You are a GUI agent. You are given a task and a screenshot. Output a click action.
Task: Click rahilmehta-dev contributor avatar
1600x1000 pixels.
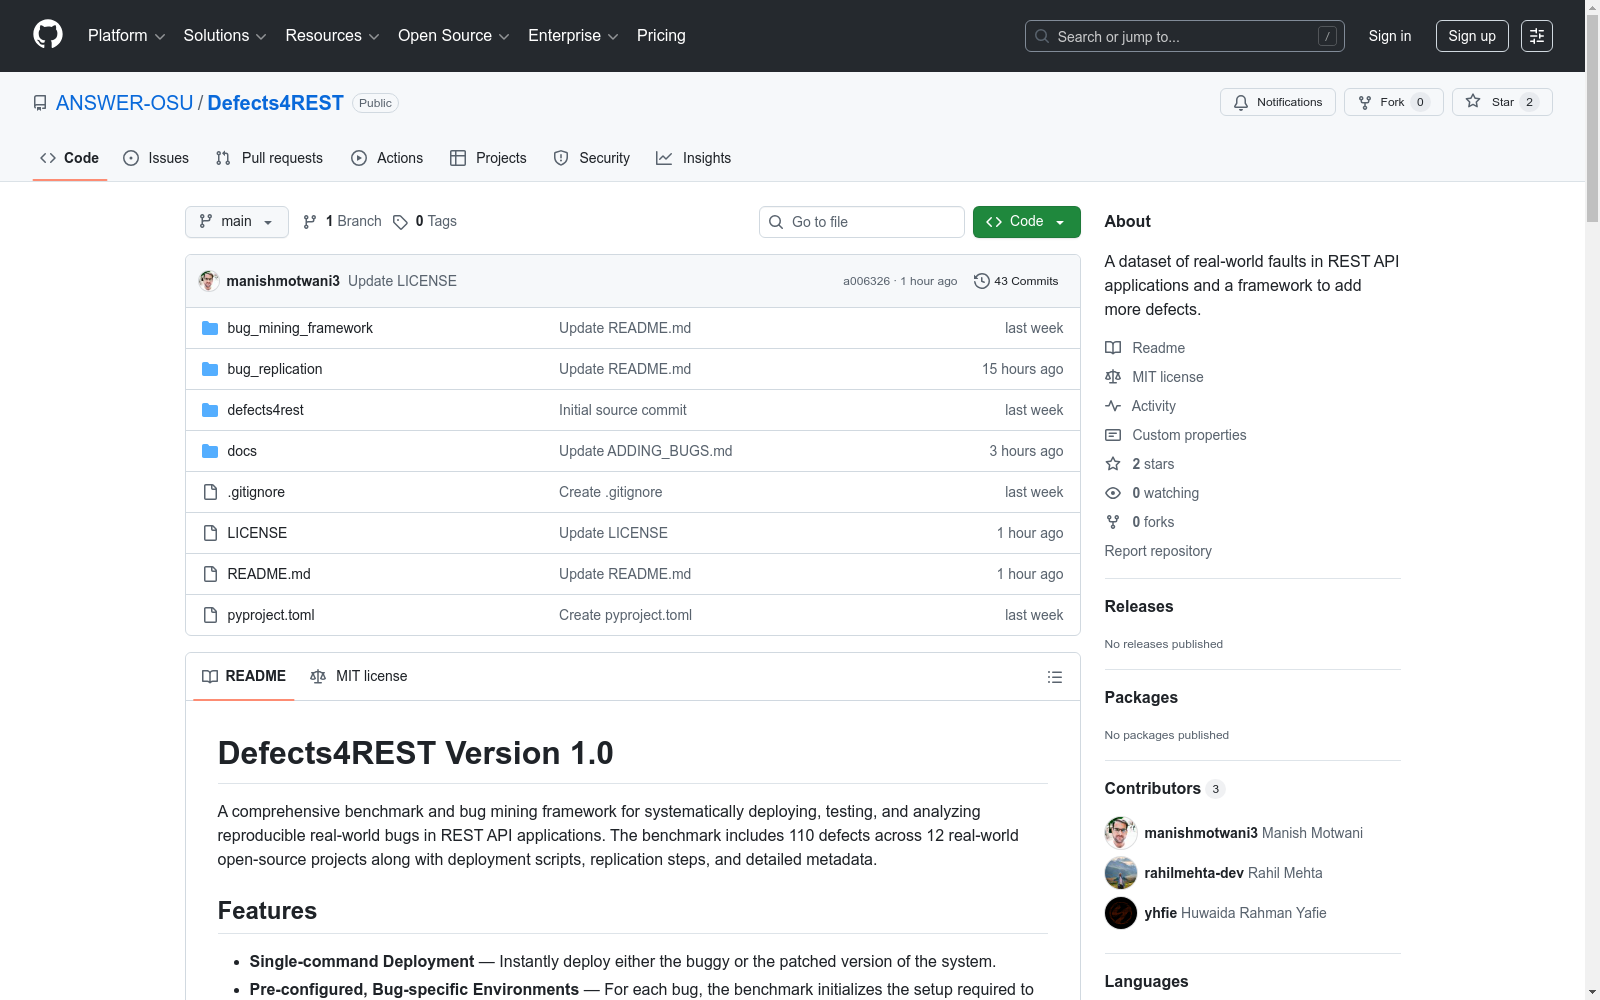coord(1121,873)
